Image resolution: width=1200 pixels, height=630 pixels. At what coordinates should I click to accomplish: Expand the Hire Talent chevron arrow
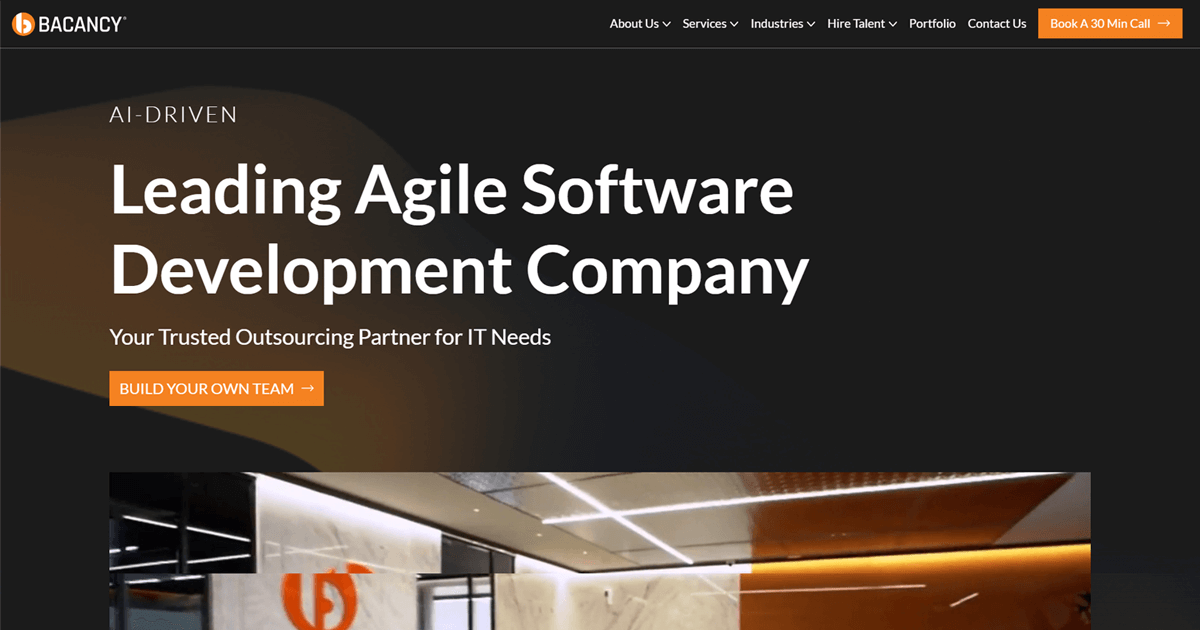pos(892,24)
